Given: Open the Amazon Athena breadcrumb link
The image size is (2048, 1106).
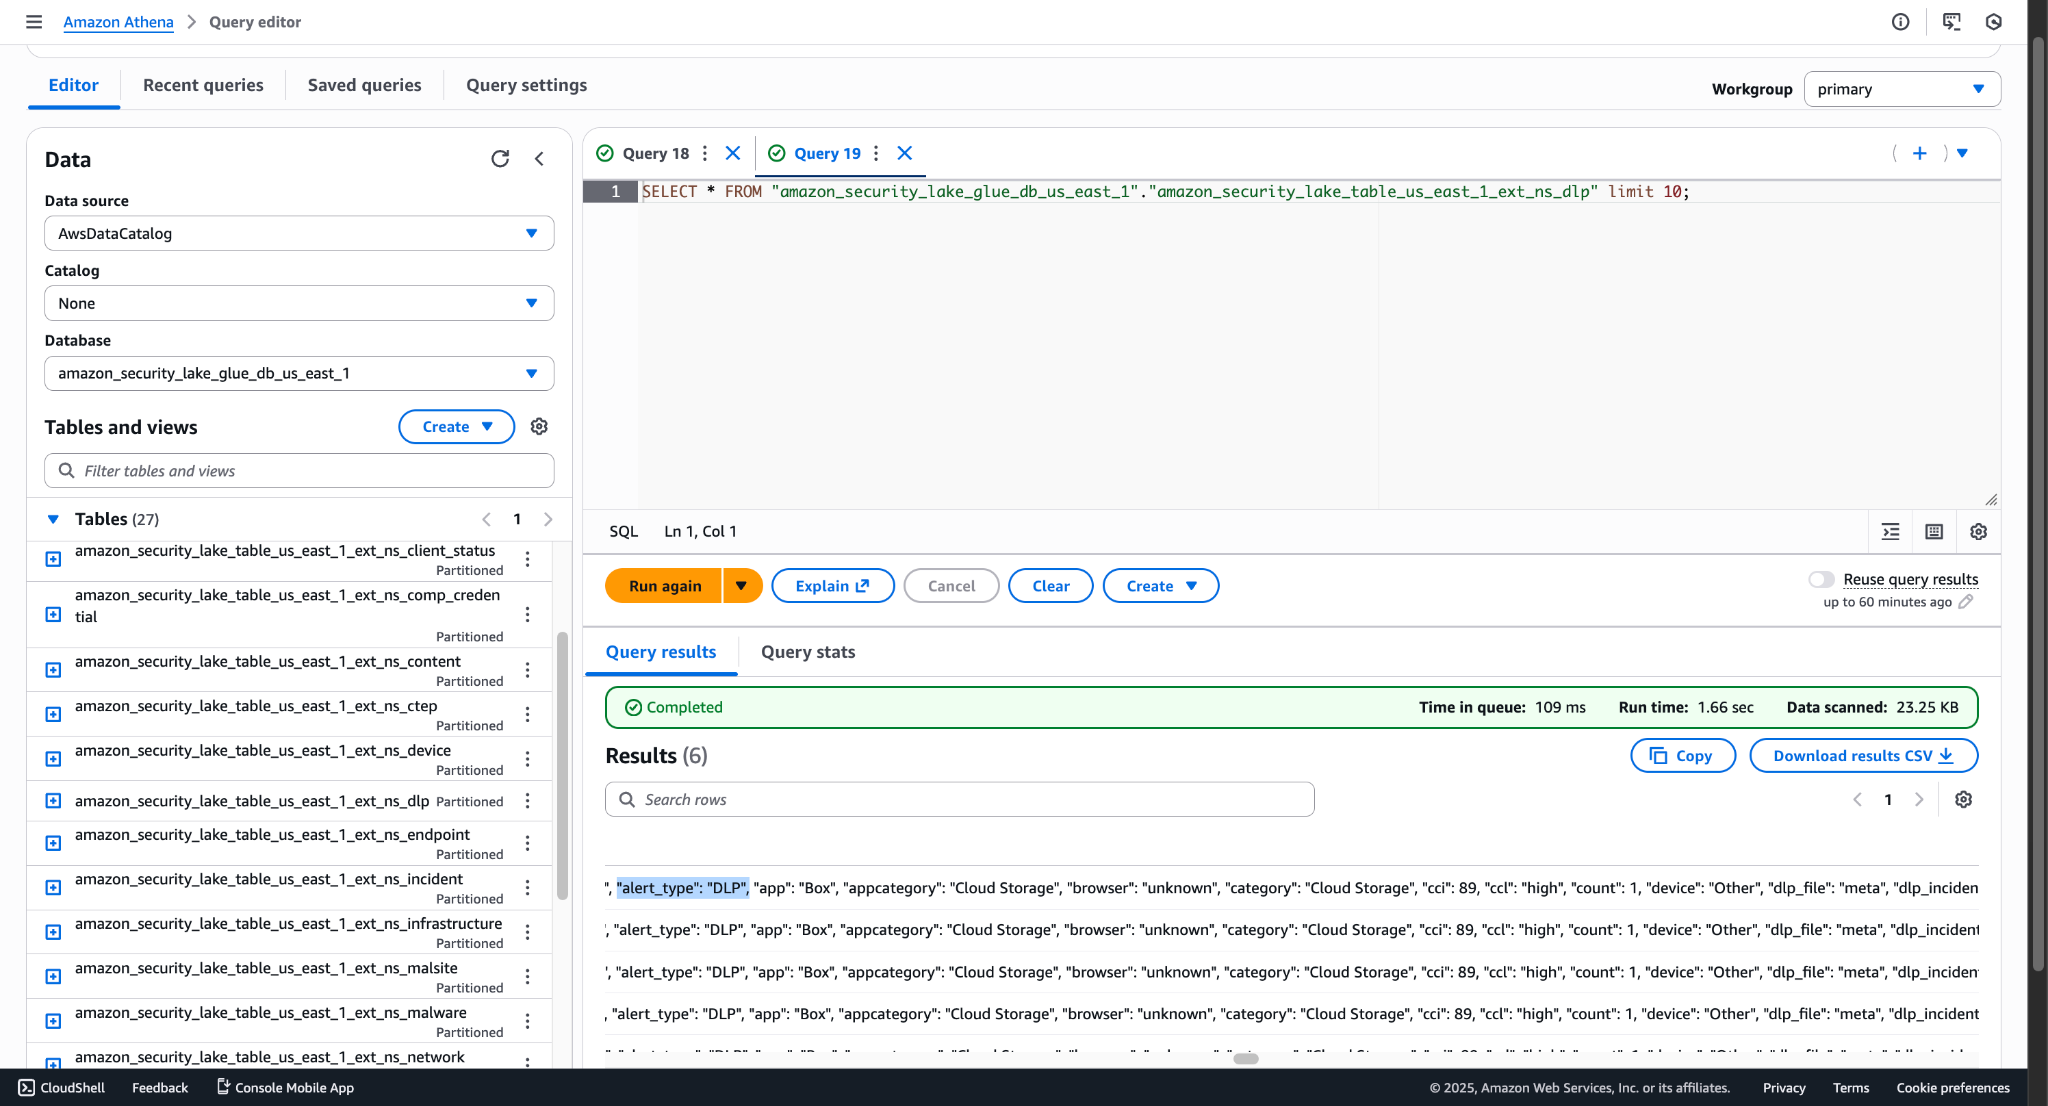Looking at the screenshot, I should coord(118,22).
